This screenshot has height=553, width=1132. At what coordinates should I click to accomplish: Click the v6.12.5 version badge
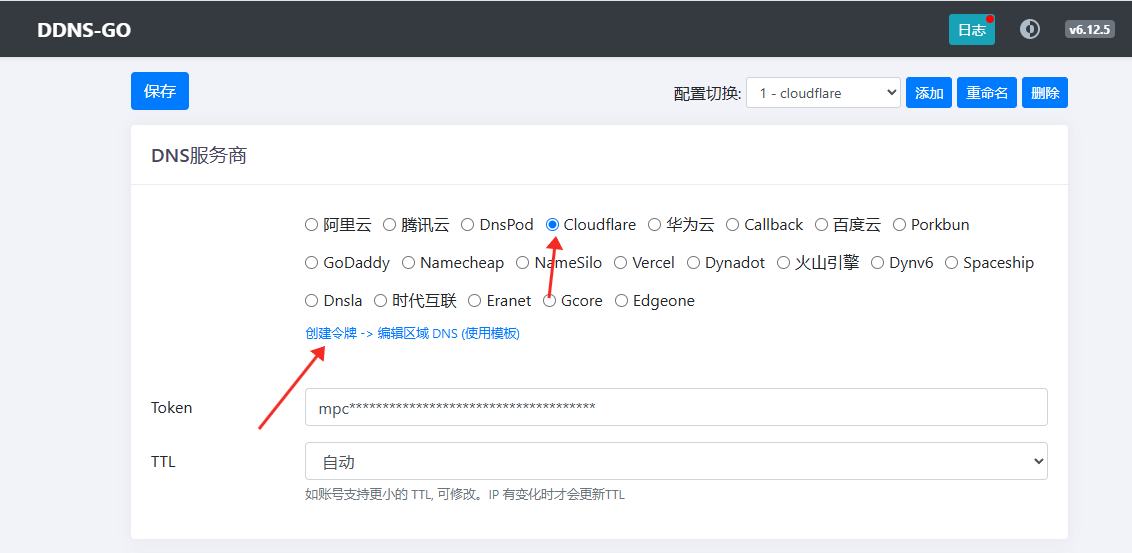1089,29
